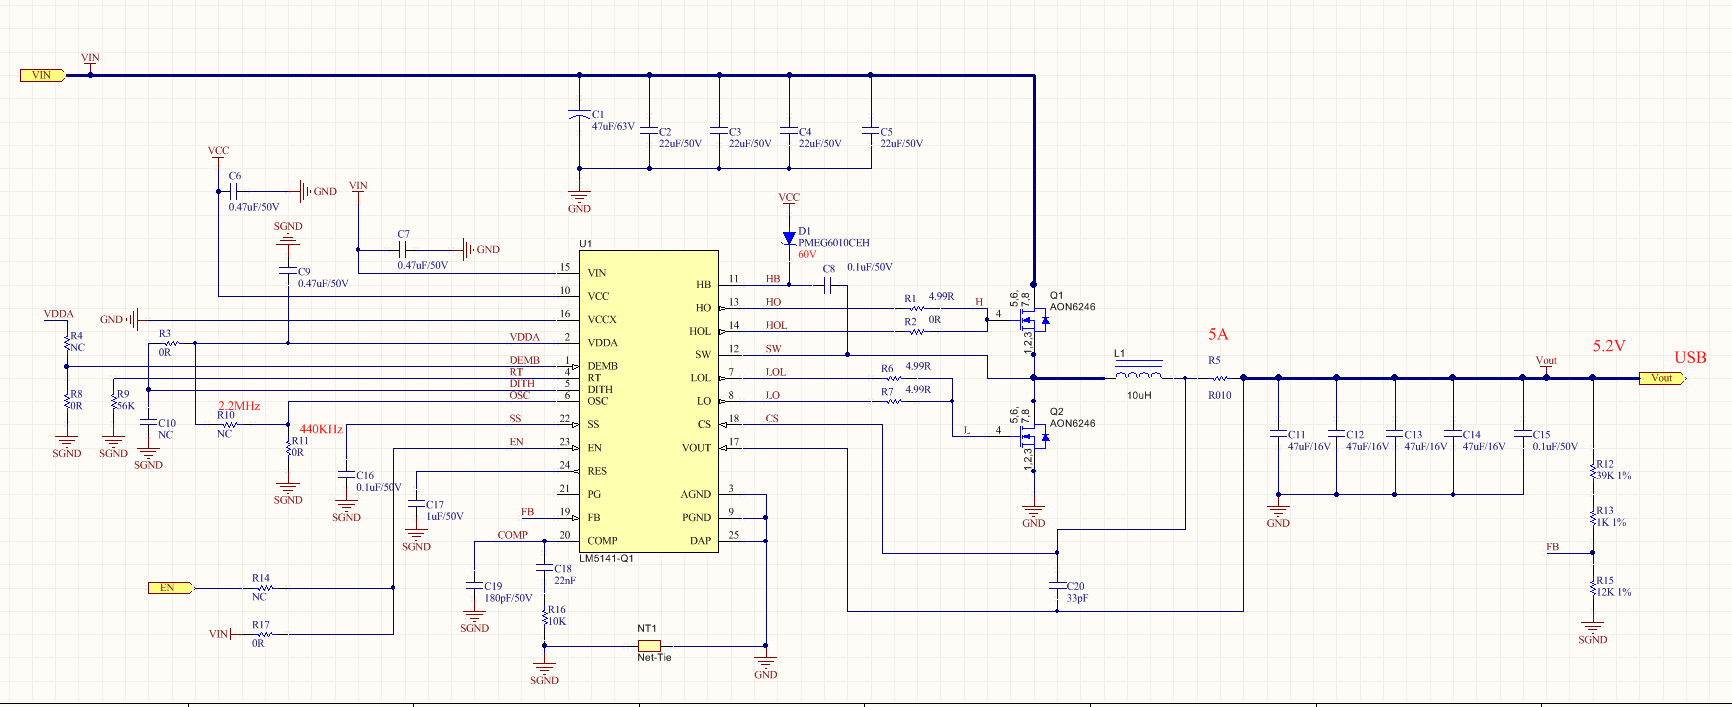
Task: Select the SGND power port above C9
Action: (288, 232)
